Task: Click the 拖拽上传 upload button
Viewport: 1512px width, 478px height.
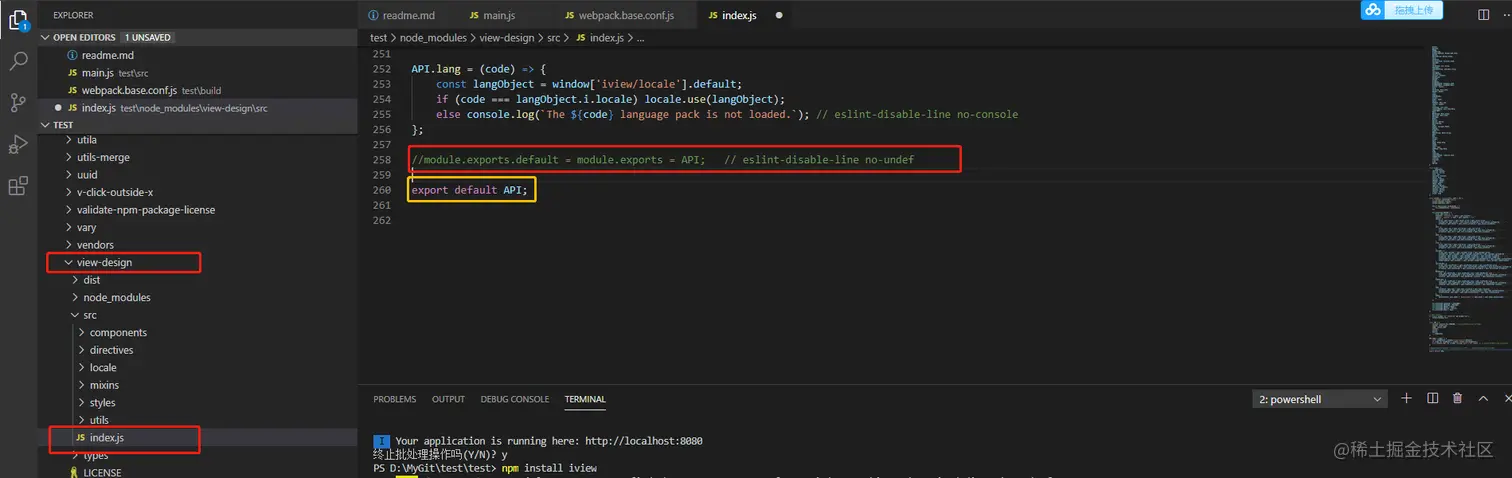Action: [x=1413, y=10]
